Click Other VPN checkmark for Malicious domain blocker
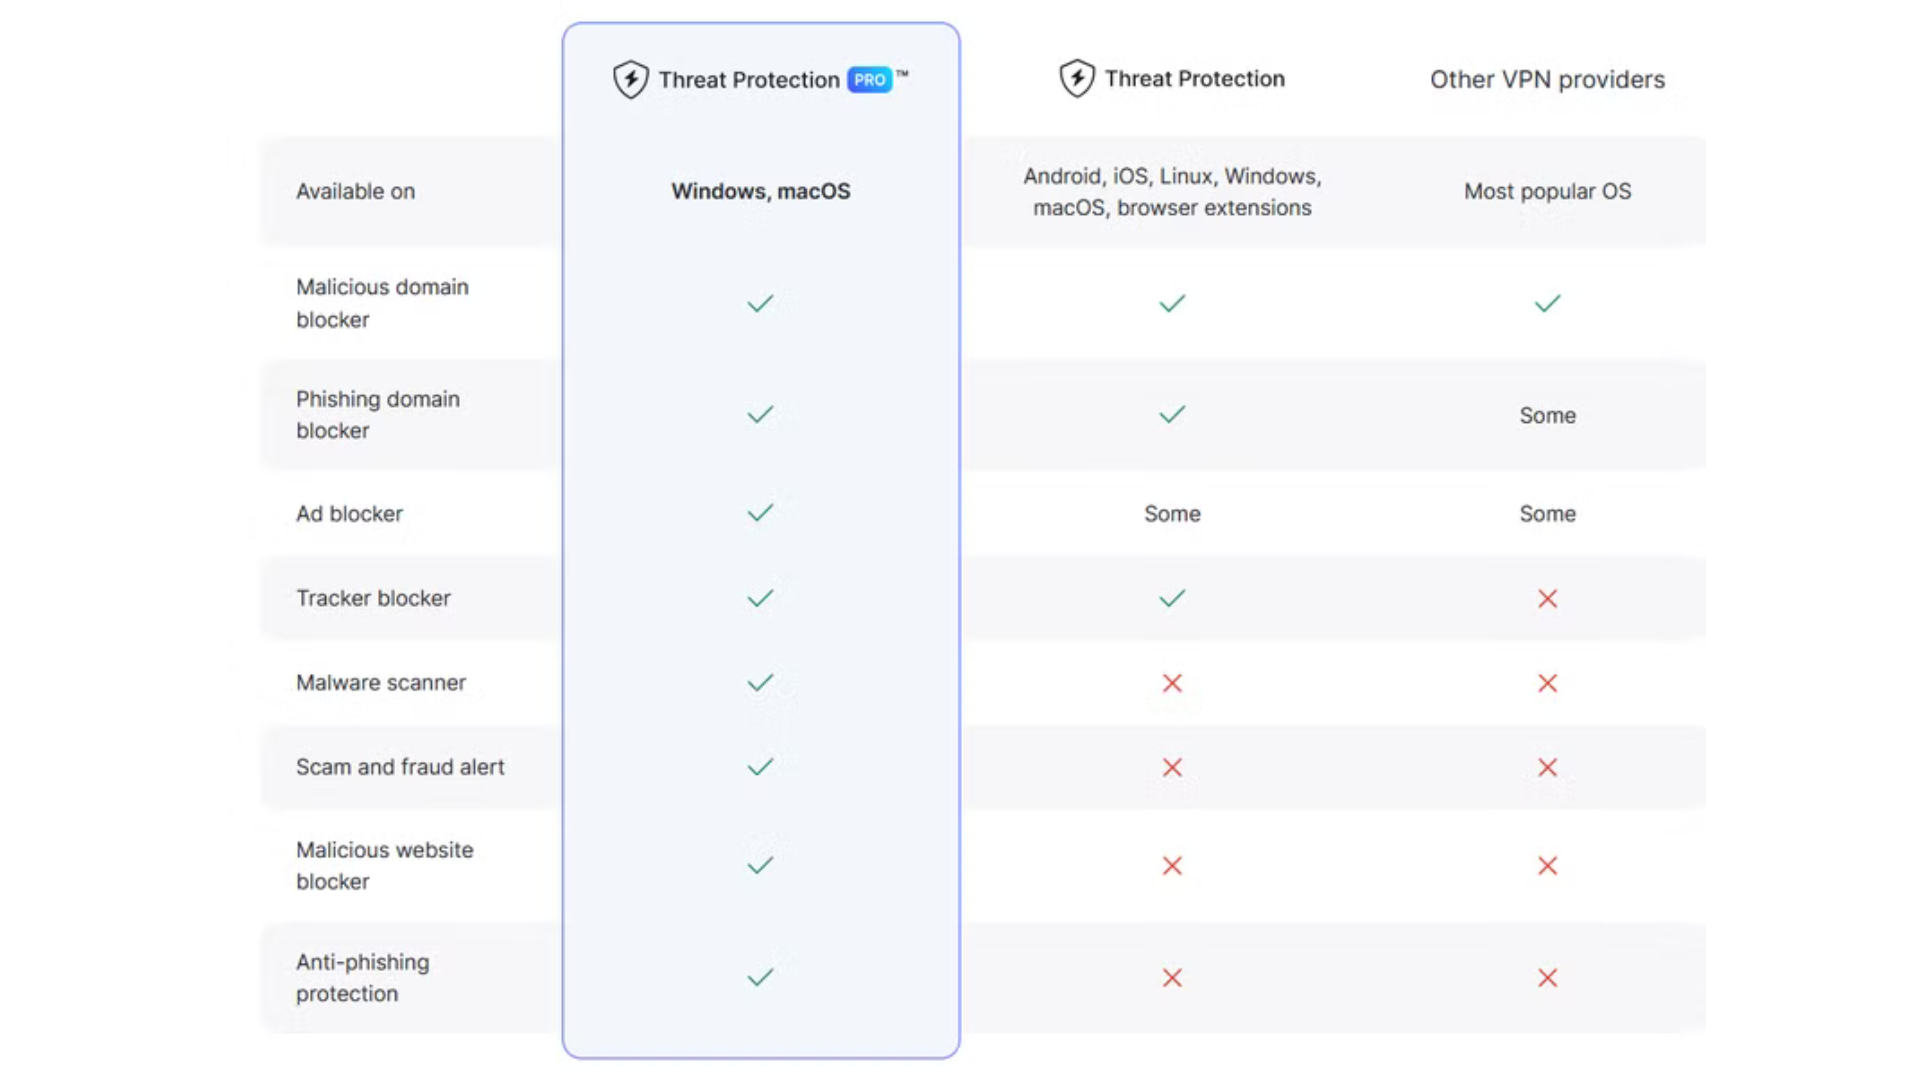Viewport: 1920px width, 1080px height. (1547, 303)
